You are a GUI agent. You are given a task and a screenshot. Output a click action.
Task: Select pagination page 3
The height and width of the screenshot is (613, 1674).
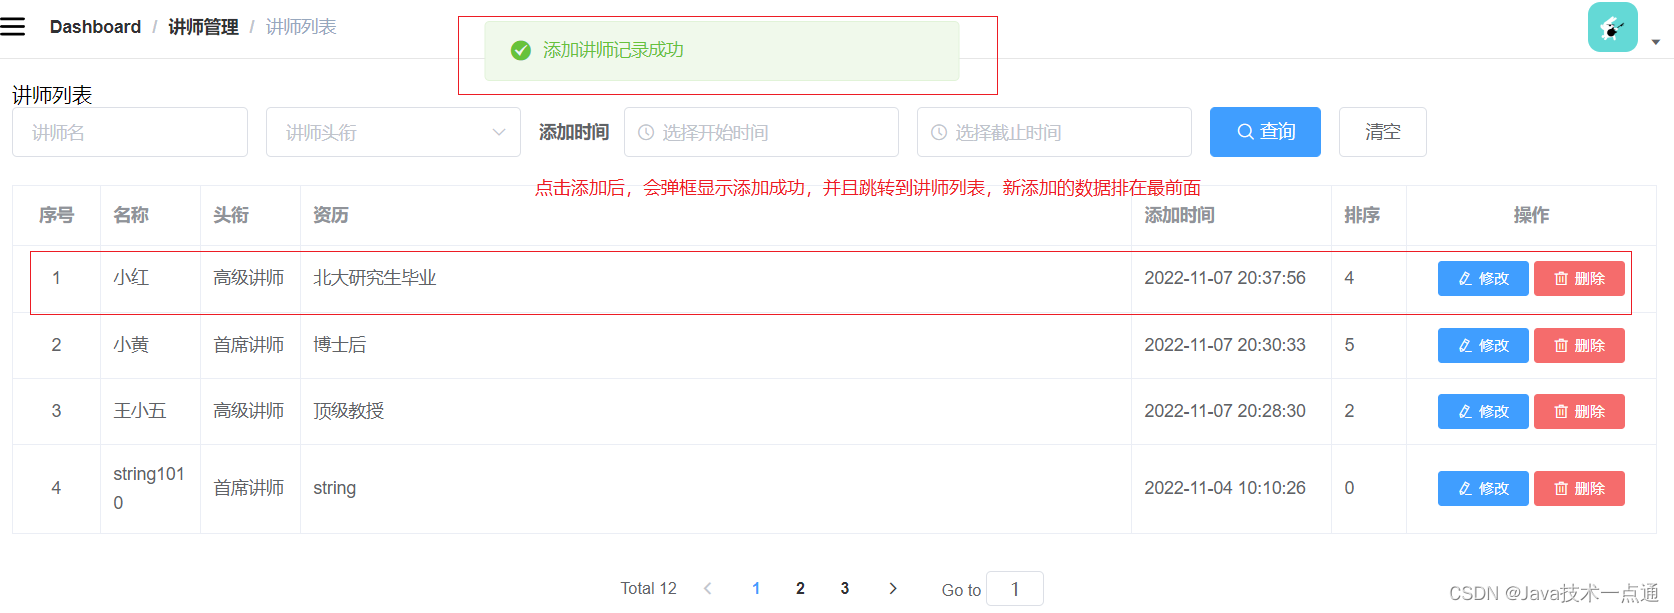[845, 588]
